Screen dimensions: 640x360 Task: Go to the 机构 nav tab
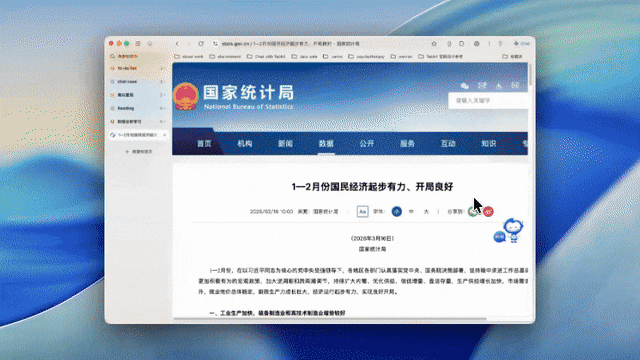[x=245, y=143]
